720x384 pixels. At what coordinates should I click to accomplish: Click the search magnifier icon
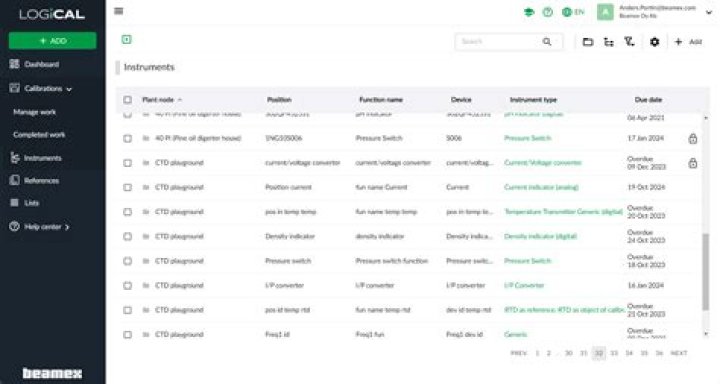547,42
